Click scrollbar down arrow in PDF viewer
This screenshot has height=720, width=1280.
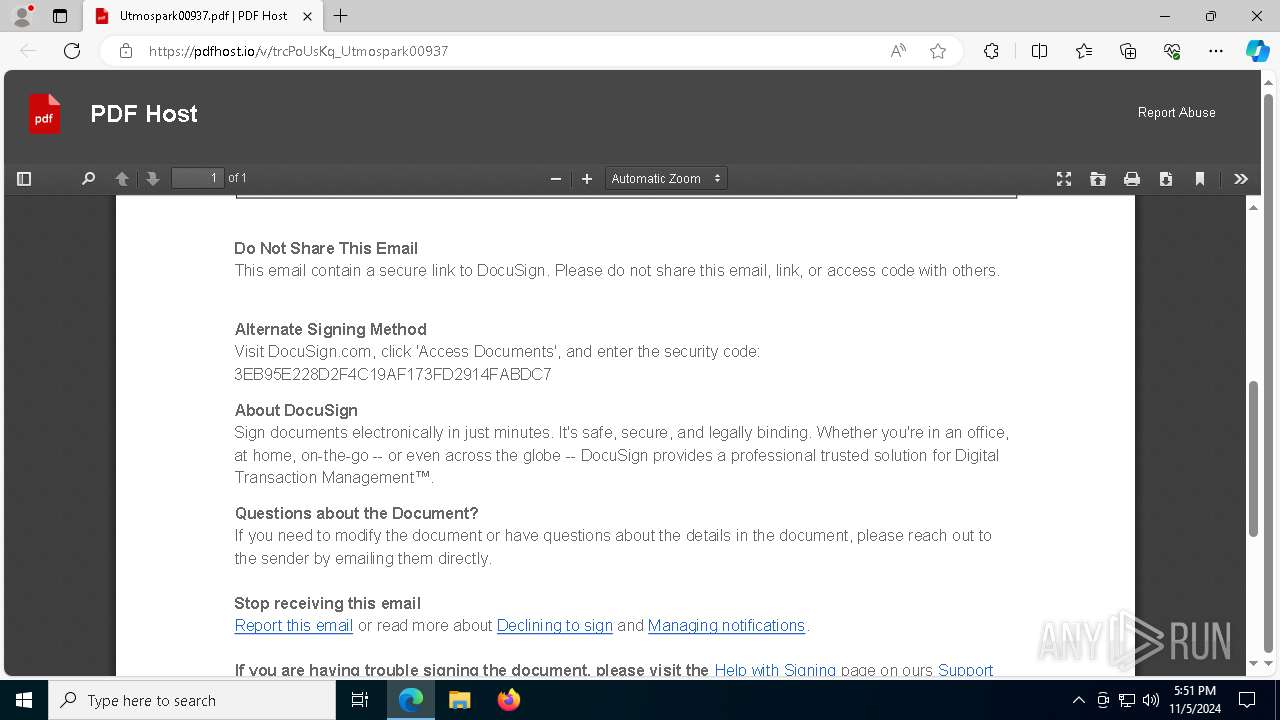(x=1254, y=663)
